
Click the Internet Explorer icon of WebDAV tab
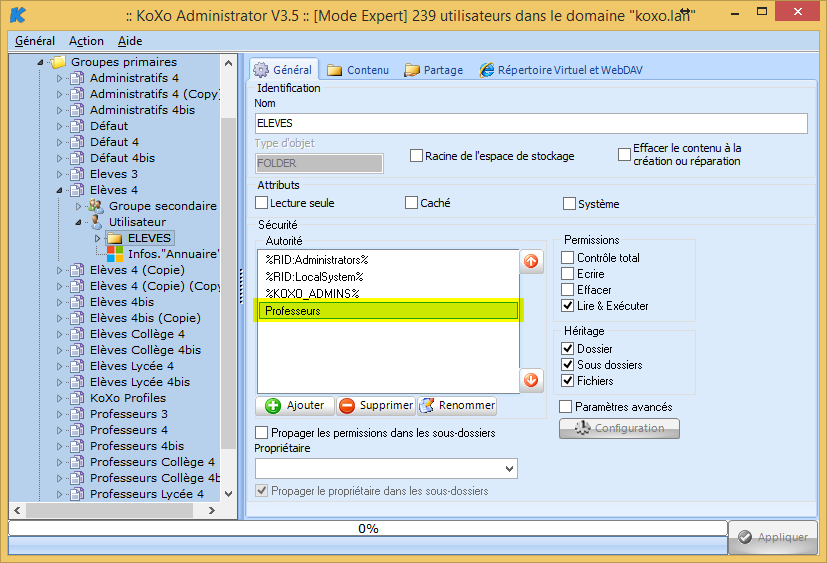tap(486, 70)
